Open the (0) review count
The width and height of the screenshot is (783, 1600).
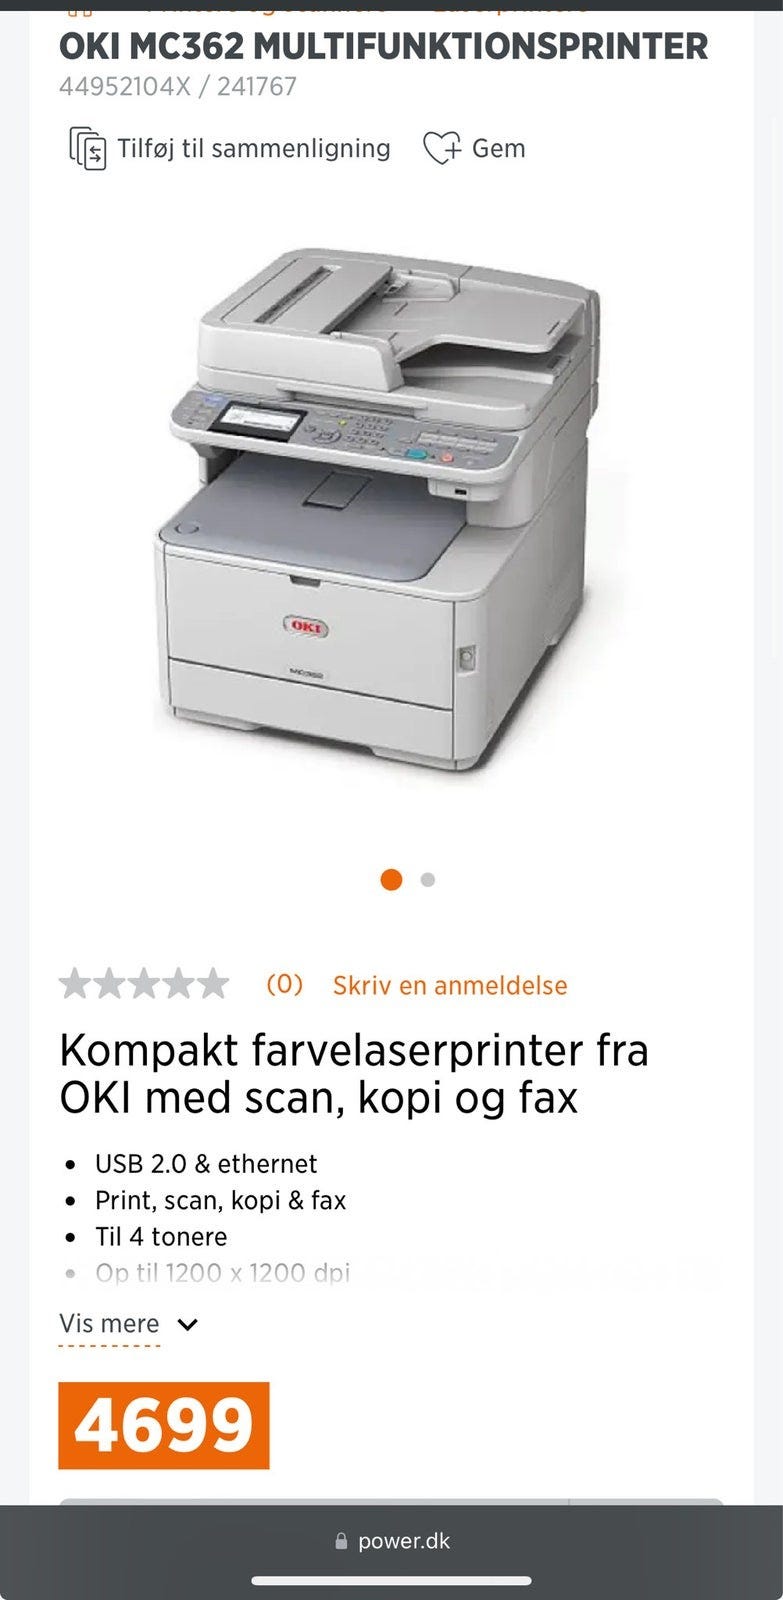pos(284,984)
